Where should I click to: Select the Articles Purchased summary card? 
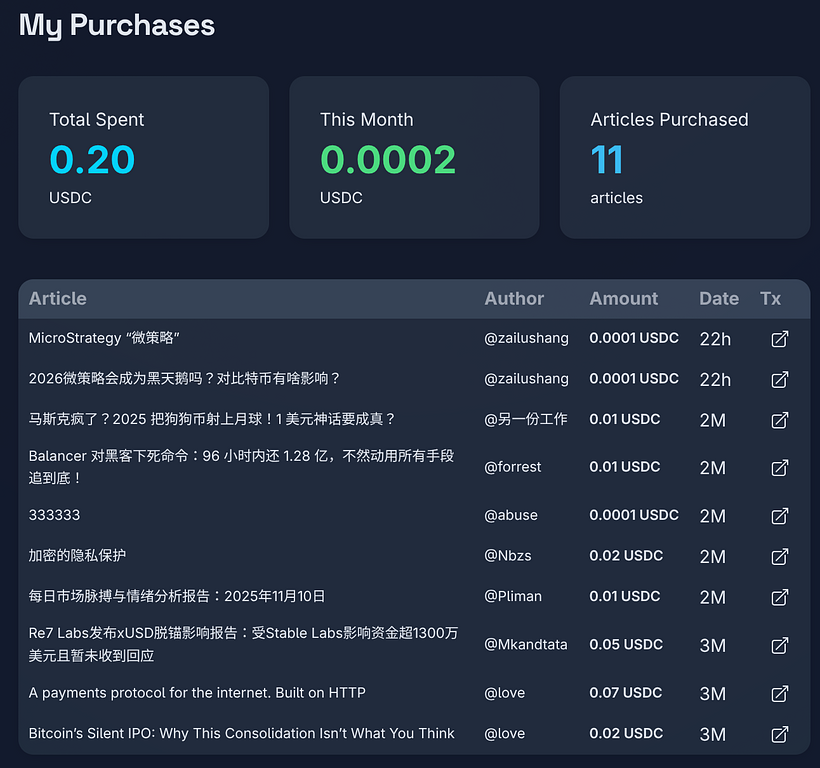click(684, 158)
